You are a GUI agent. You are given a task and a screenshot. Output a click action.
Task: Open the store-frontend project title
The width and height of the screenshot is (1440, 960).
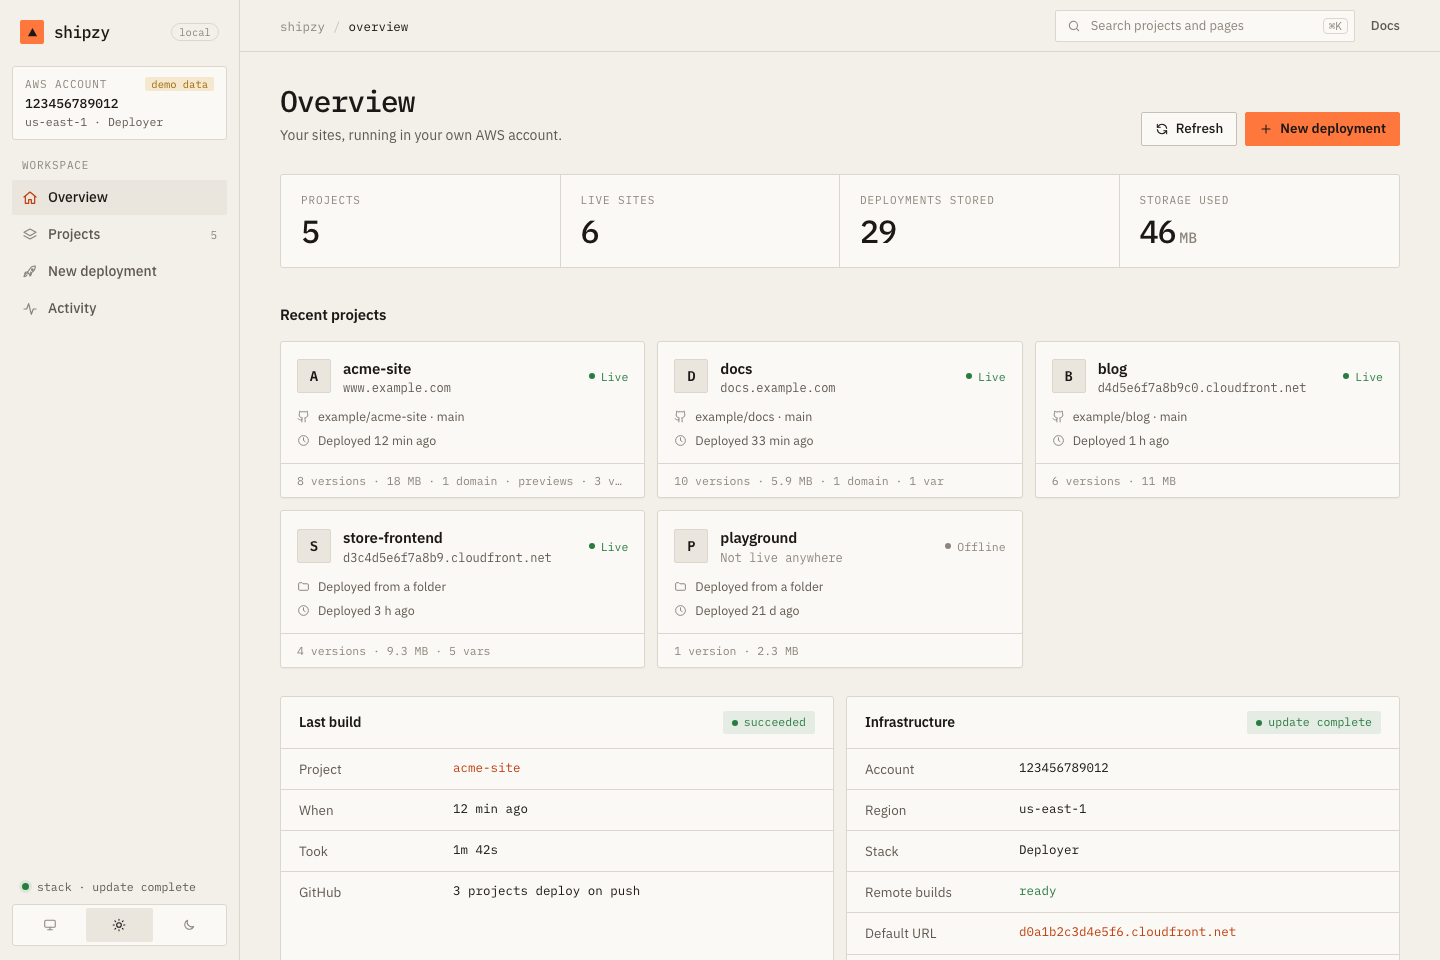(392, 538)
